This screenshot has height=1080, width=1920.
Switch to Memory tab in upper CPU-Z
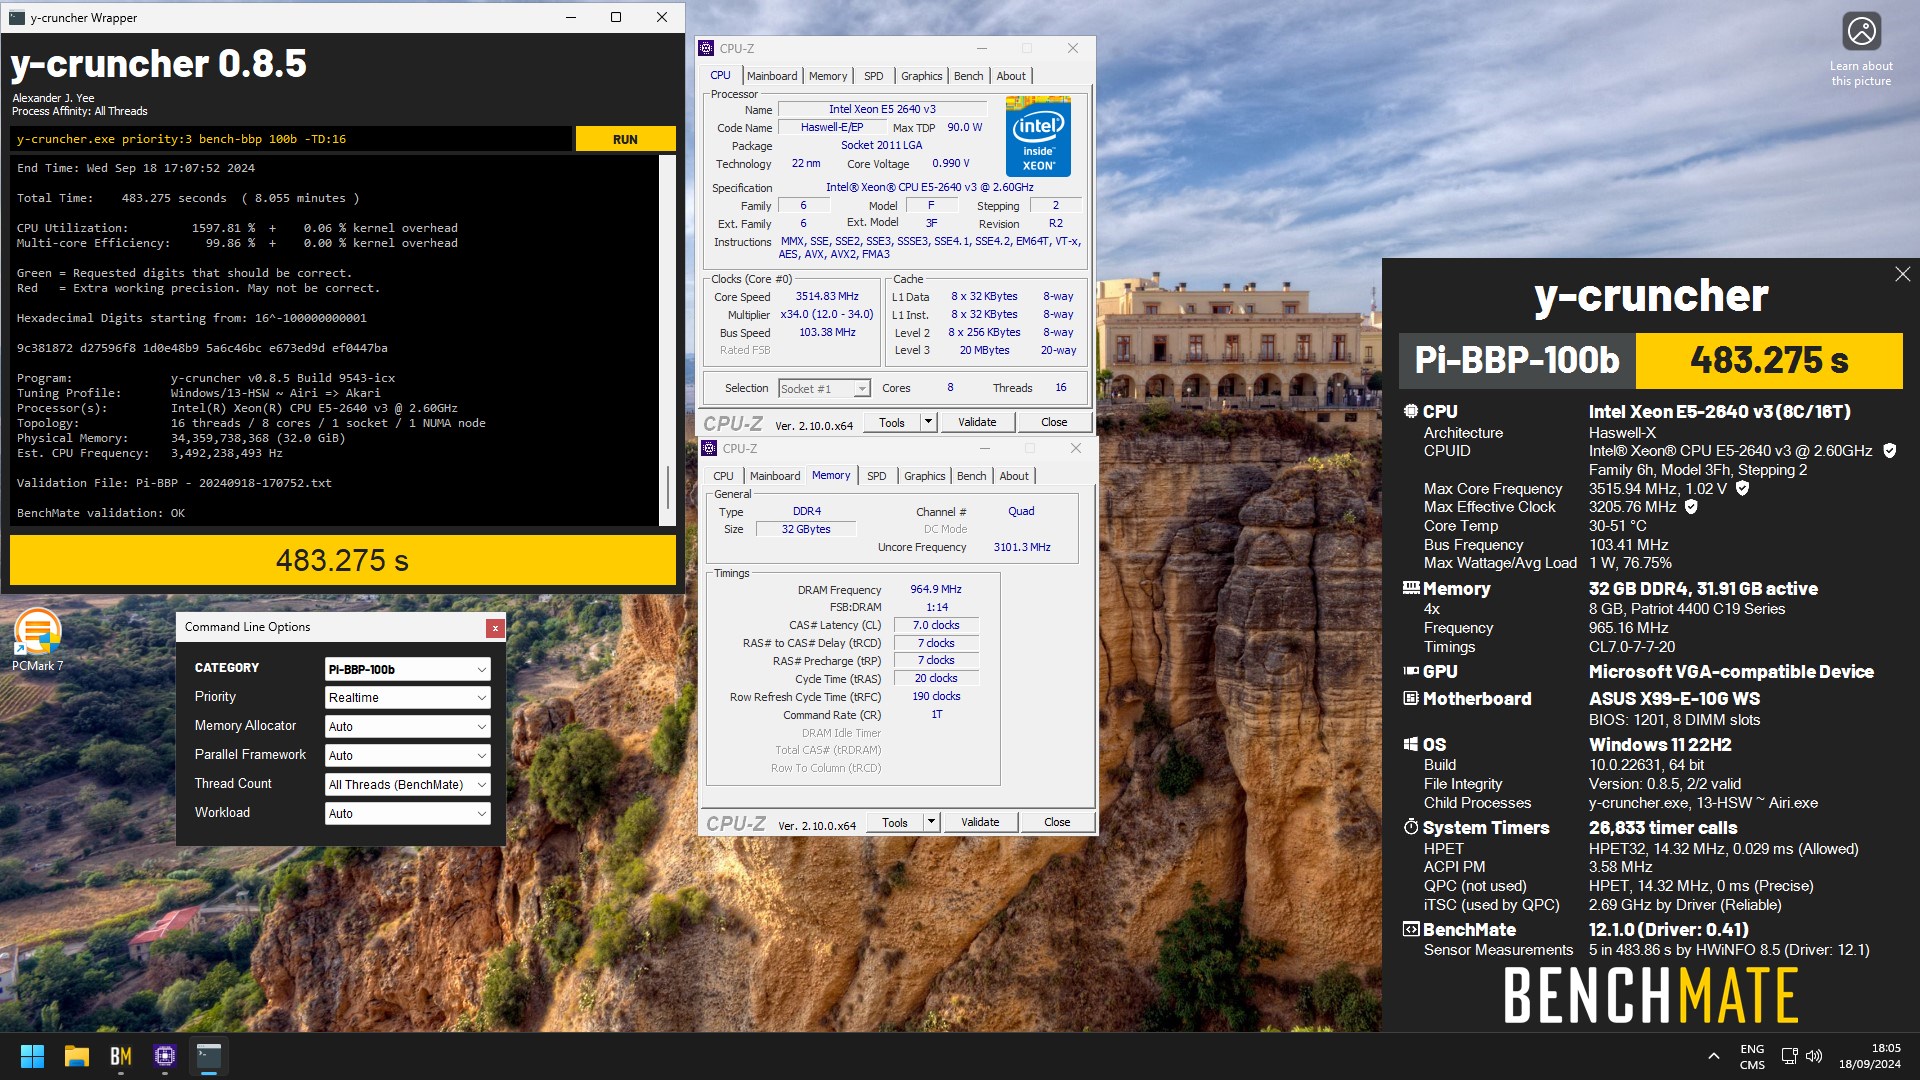point(828,76)
